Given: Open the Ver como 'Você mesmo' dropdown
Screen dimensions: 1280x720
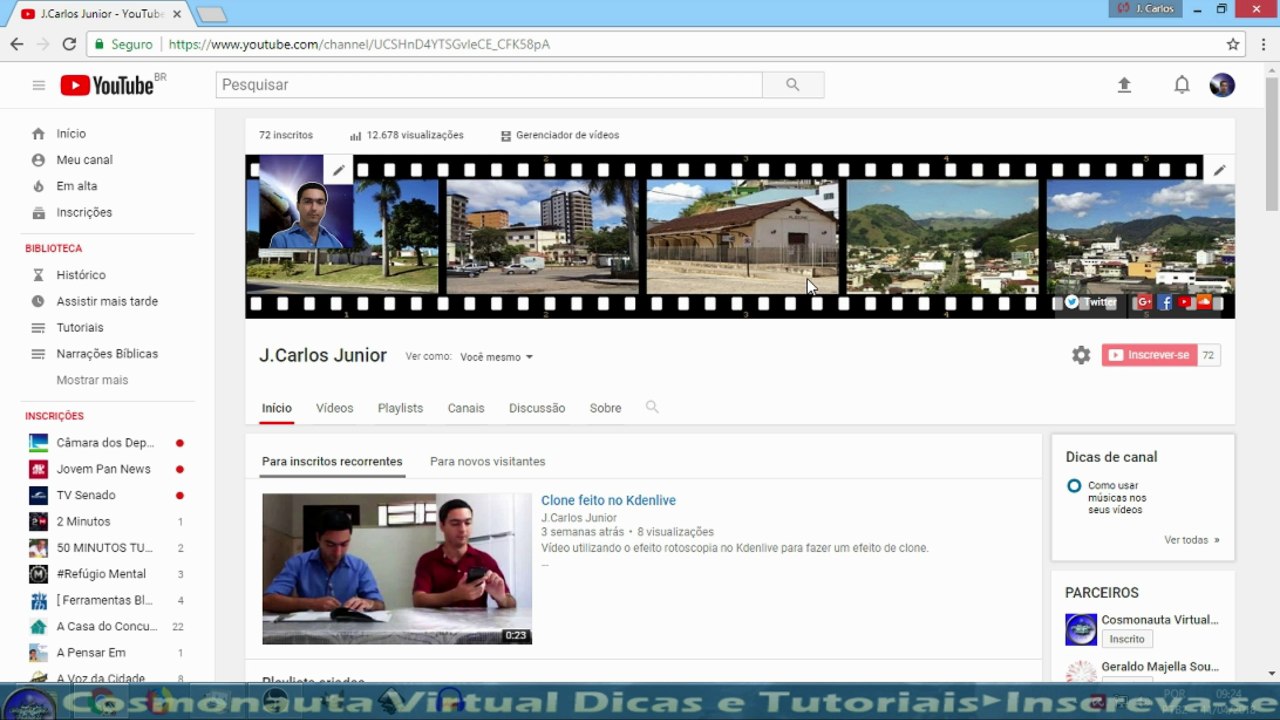Looking at the screenshot, I should (x=496, y=357).
